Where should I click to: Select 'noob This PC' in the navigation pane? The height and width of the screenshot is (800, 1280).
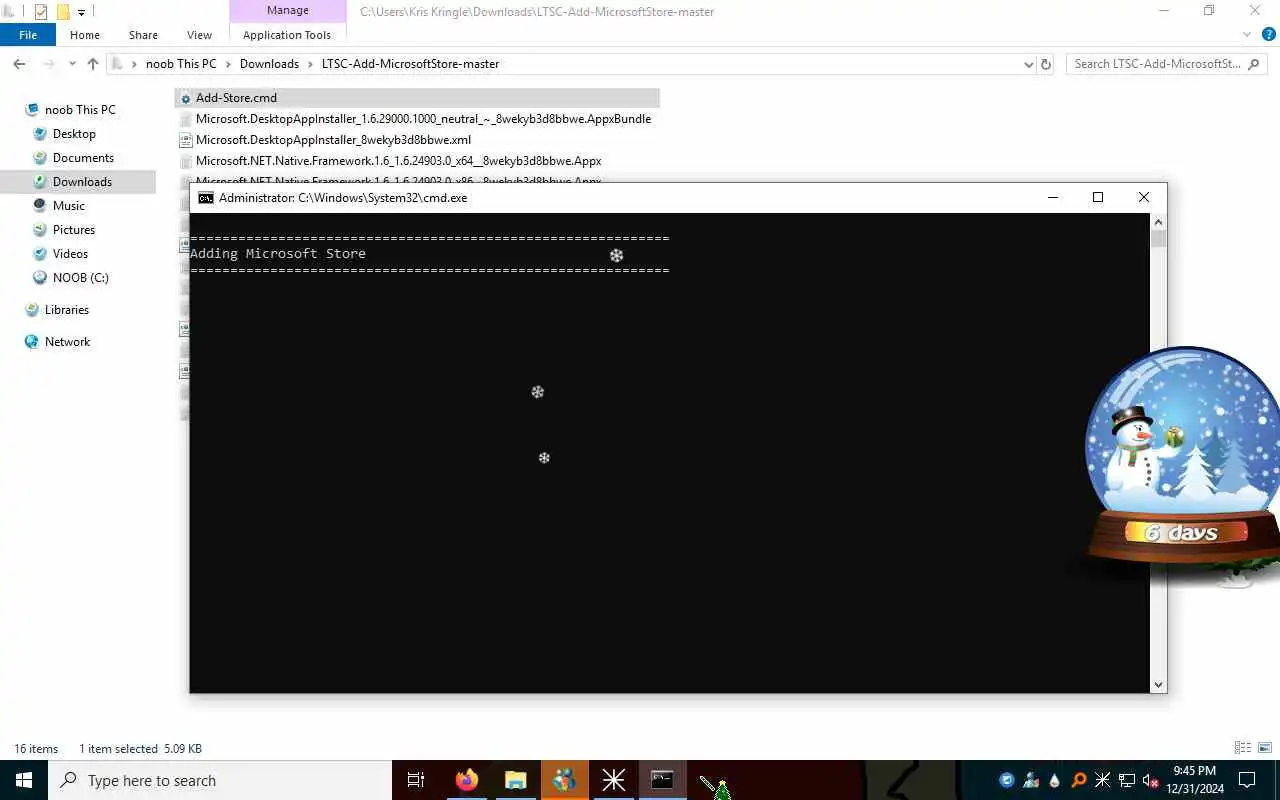[80, 110]
